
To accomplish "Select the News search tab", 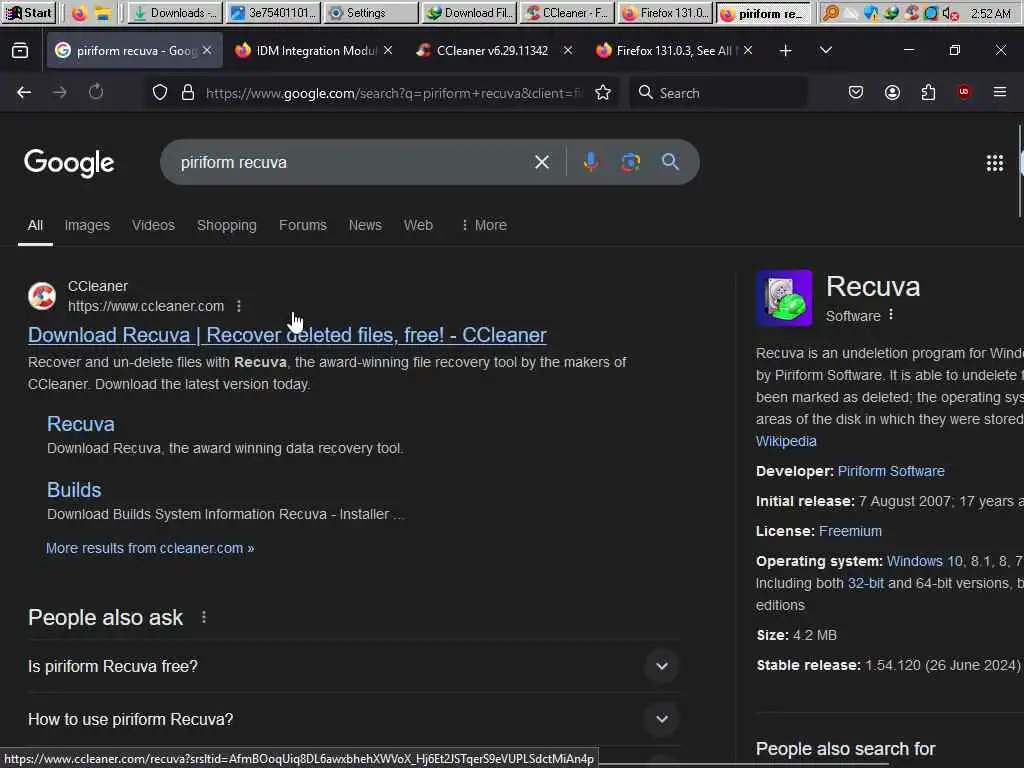I will click(365, 225).
